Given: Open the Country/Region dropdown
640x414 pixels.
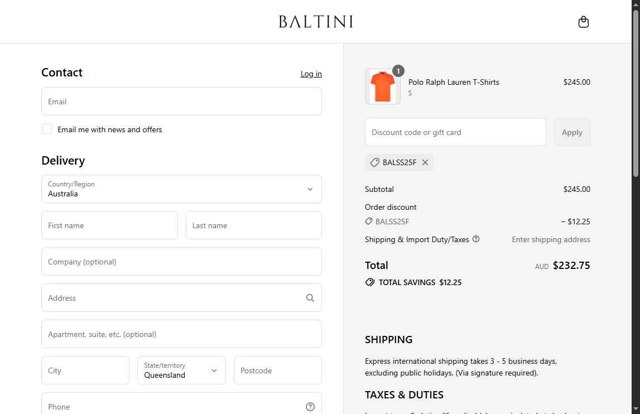Looking at the screenshot, I should [181, 189].
